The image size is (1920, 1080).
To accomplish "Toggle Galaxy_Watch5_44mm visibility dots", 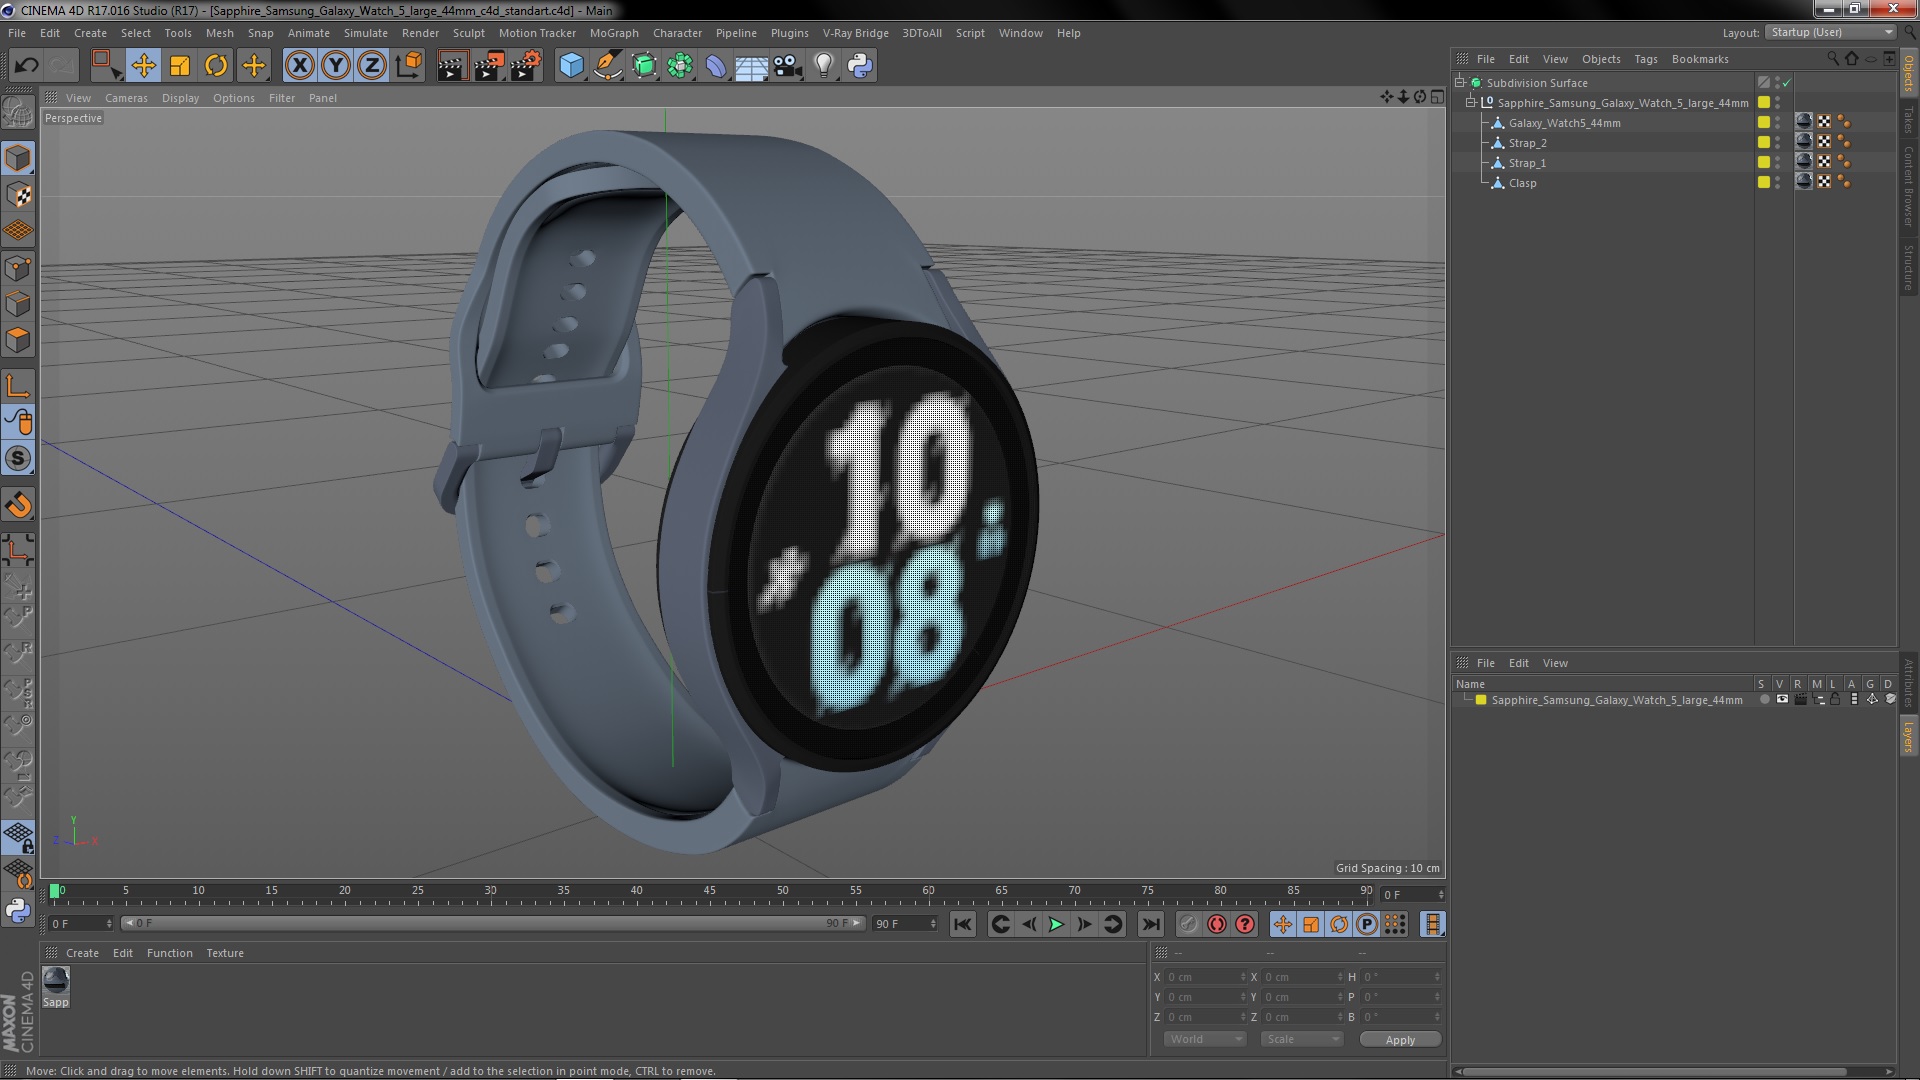I will point(1778,123).
